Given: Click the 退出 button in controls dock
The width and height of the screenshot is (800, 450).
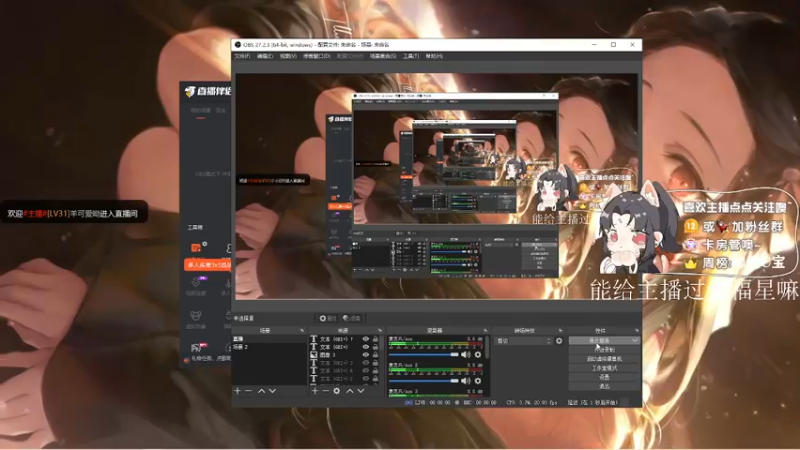Looking at the screenshot, I should pyautogui.click(x=604, y=386).
